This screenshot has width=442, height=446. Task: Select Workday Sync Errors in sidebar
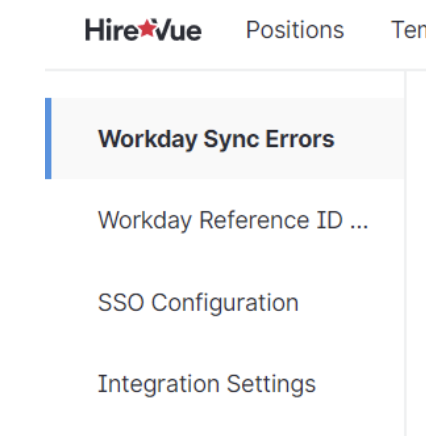tap(225, 139)
